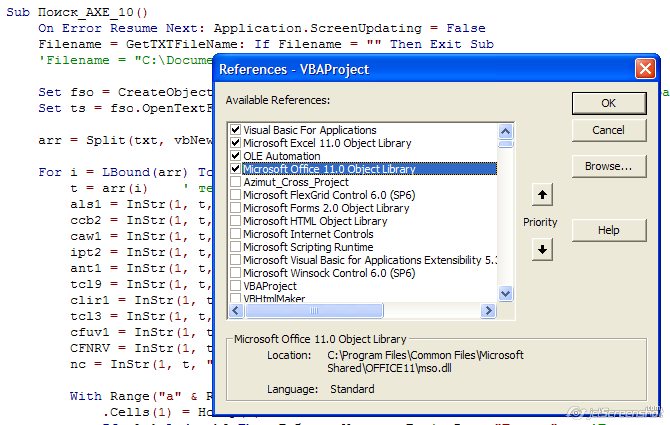Image resolution: width=670 pixels, height=425 pixels.
Task: Uncheck Microsoft Excel 11.0 Object Library
Action: pyautogui.click(x=235, y=143)
